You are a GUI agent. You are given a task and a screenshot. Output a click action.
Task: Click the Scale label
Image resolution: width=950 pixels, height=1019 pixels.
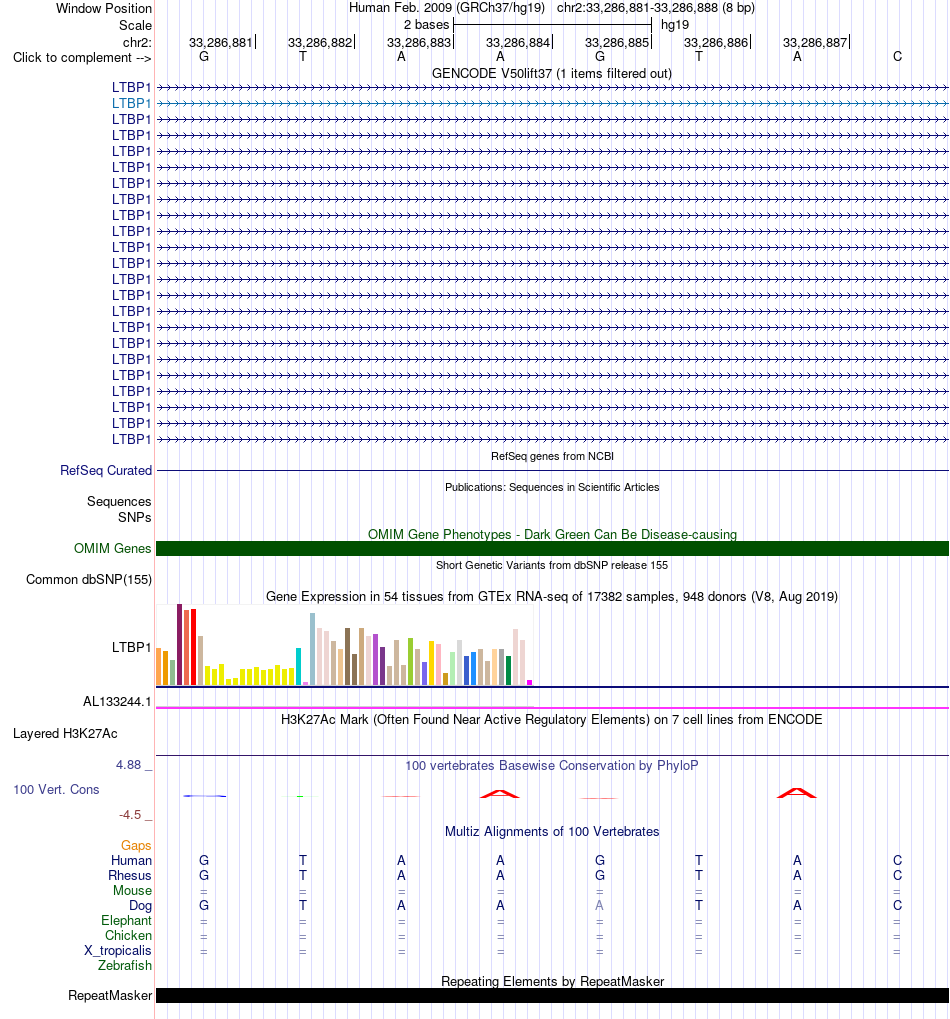point(135,25)
